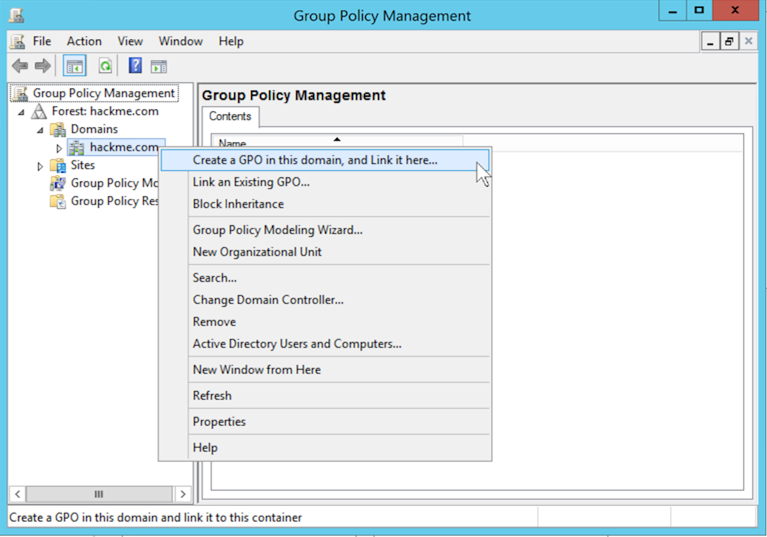Click New Organizational Unit menu entry
Image resolution: width=767 pixels, height=537 pixels.
(257, 252)
